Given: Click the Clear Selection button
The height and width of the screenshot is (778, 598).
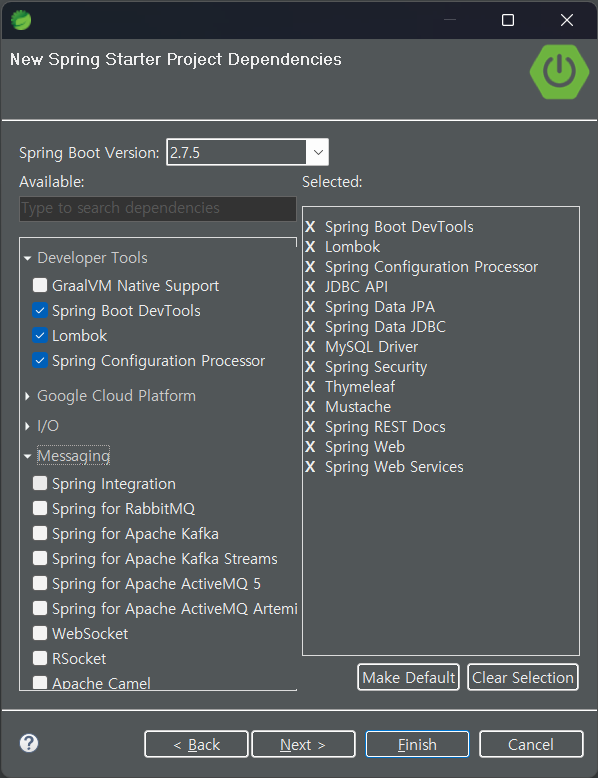Looking at the screenshot, I should [x=523, y=677].
